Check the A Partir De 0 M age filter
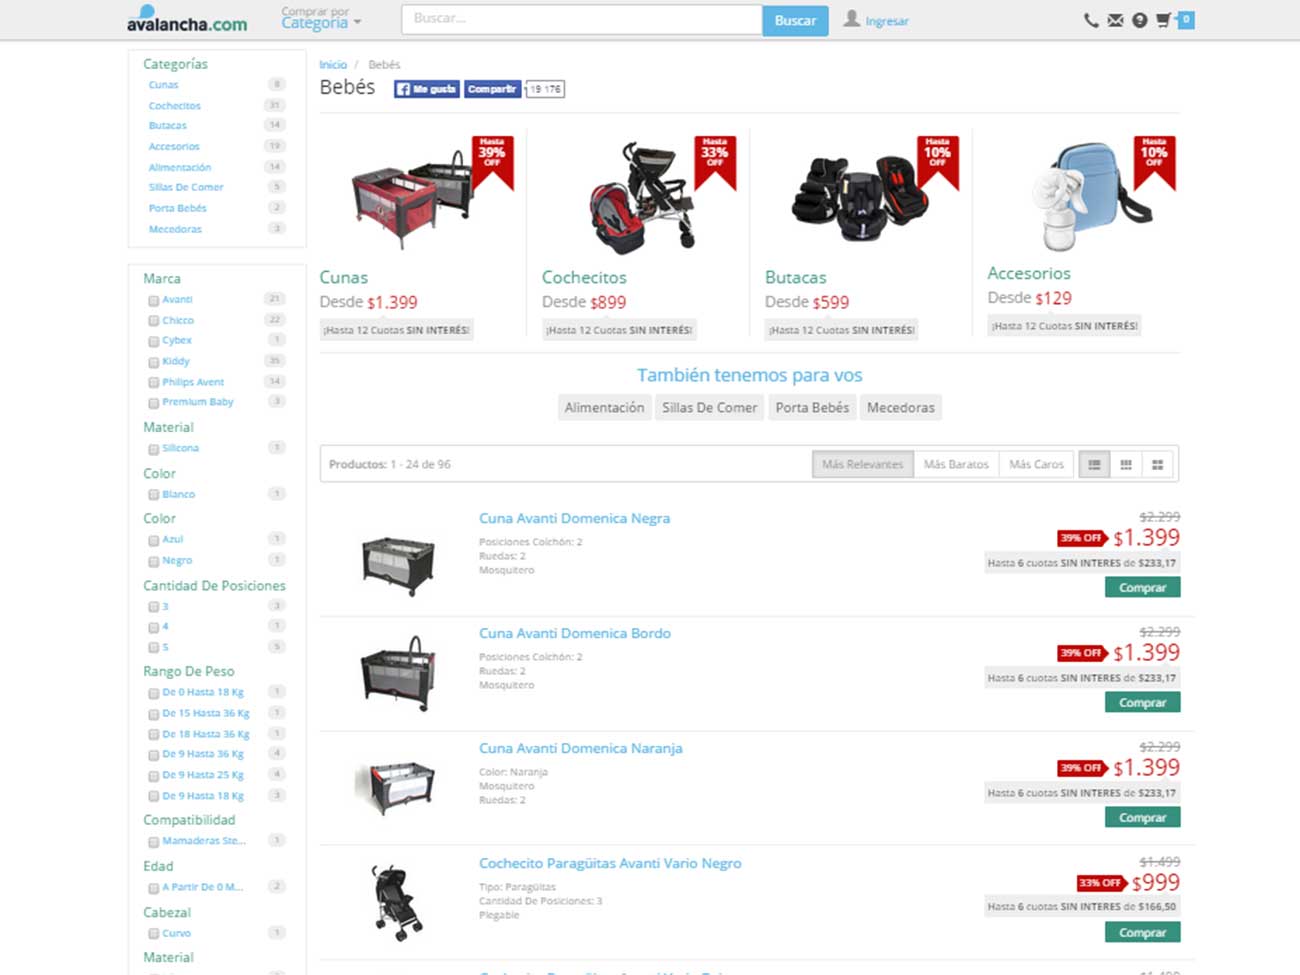This screenshot has width=1300, height=975. 154,888
